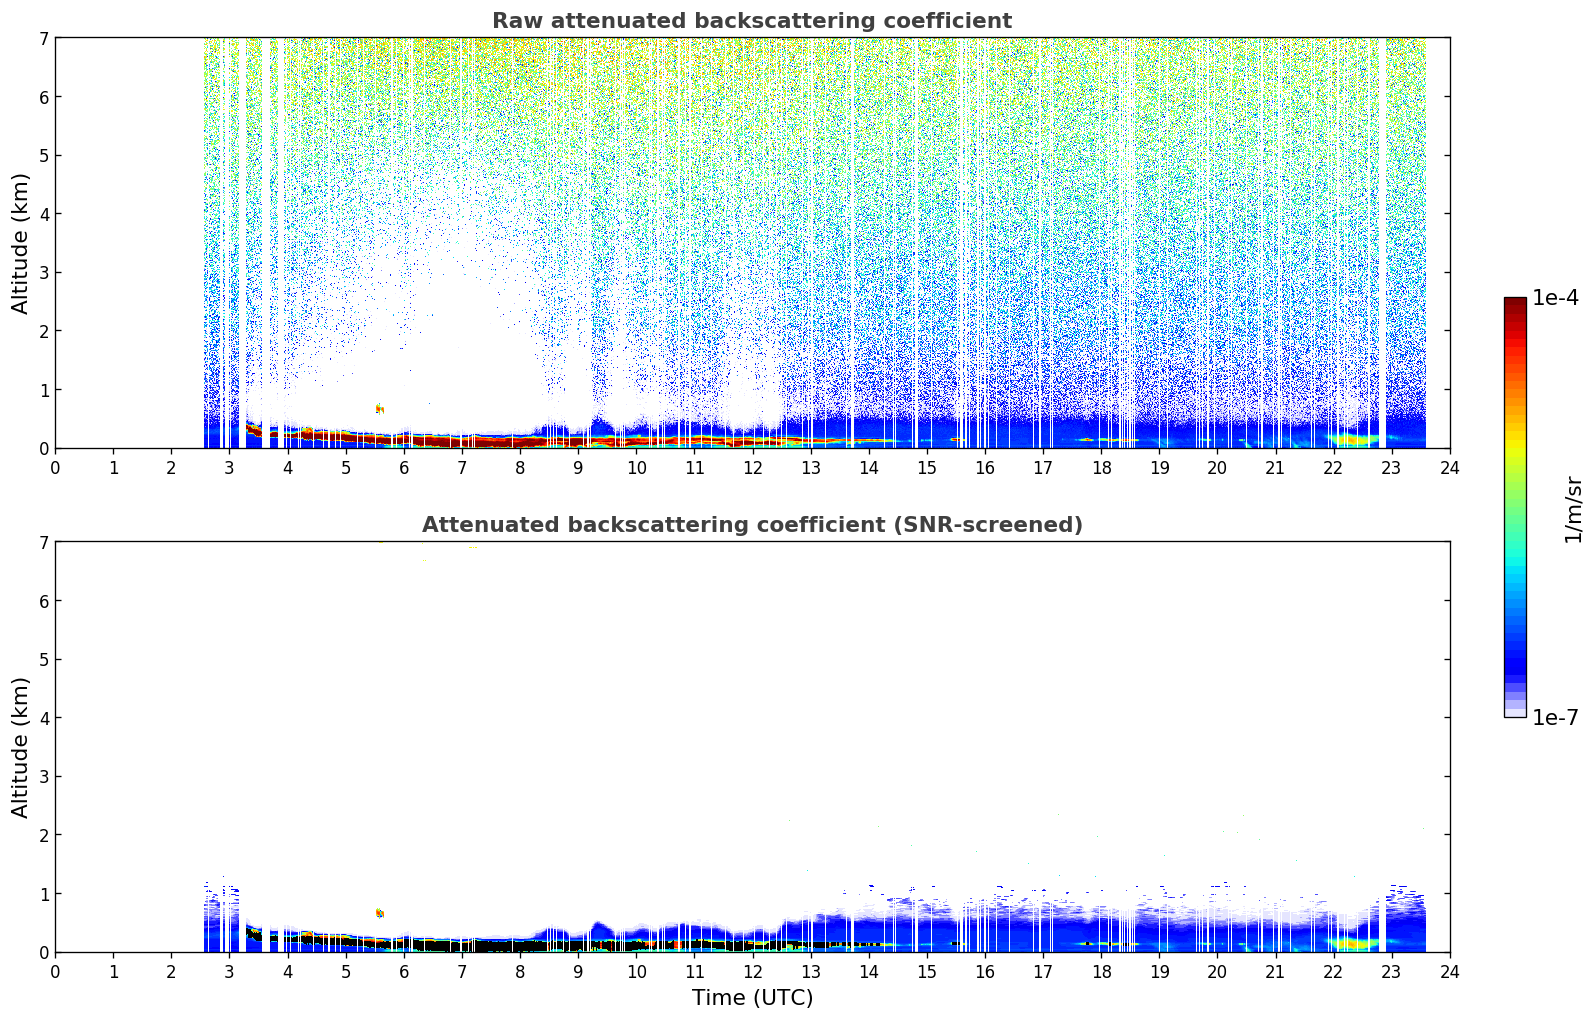Click time tick "9" under the SNR-screened plot
Viewport: 1595px width, 1020px height.
(x=578, y=971)
